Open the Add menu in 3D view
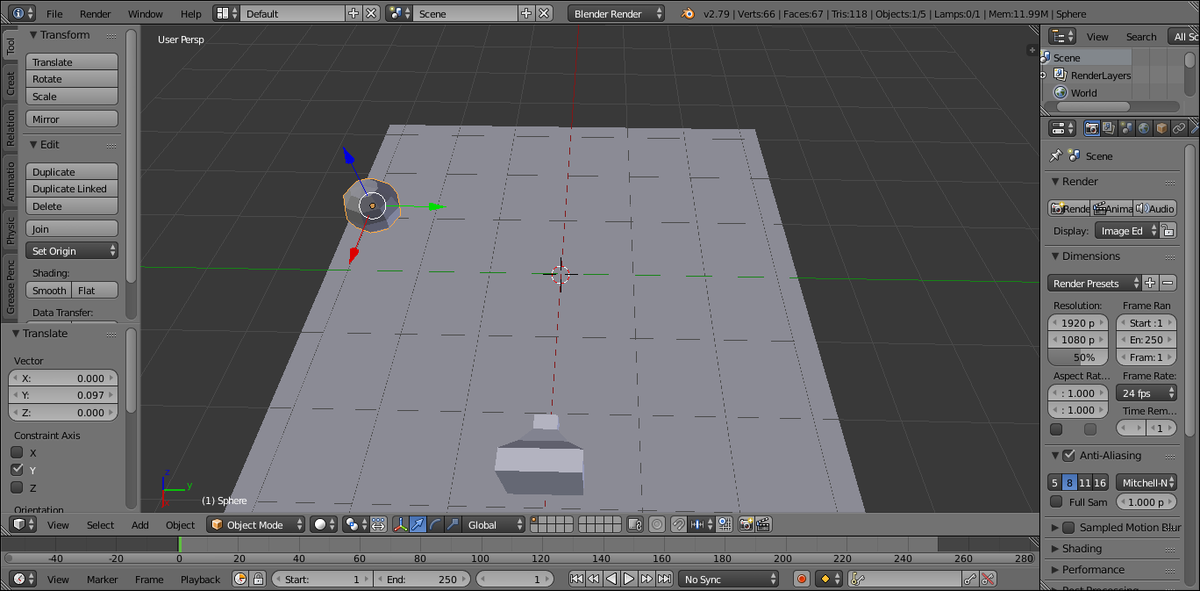Screen dimensions: 1200x591 (x=140, y=525)
